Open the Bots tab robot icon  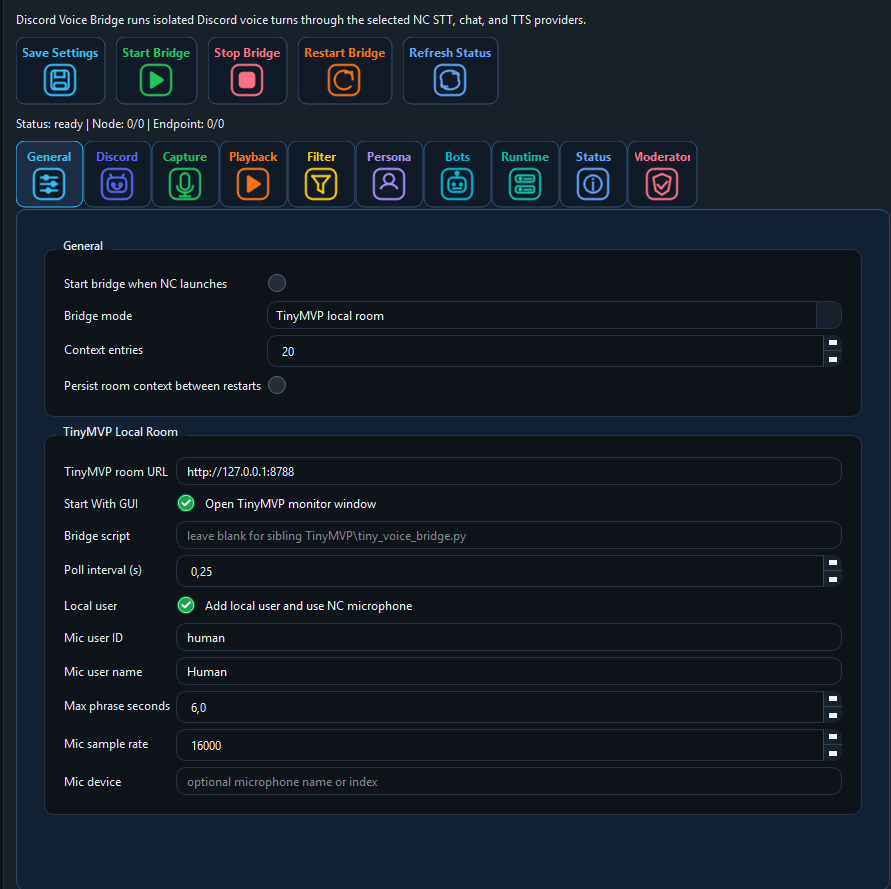(457, 184)
